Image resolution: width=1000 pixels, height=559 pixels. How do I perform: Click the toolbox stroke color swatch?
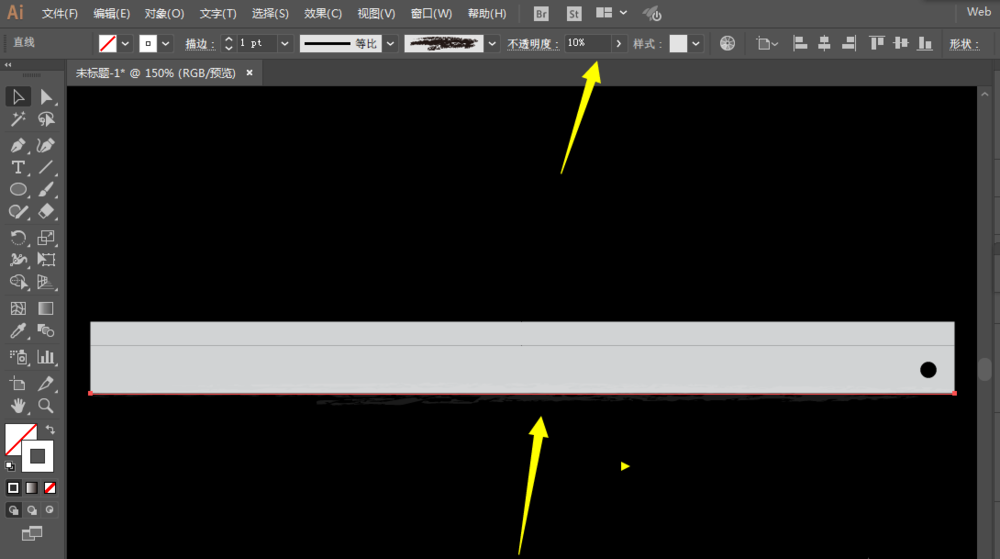pyautogui.click(x=38, y=456)
